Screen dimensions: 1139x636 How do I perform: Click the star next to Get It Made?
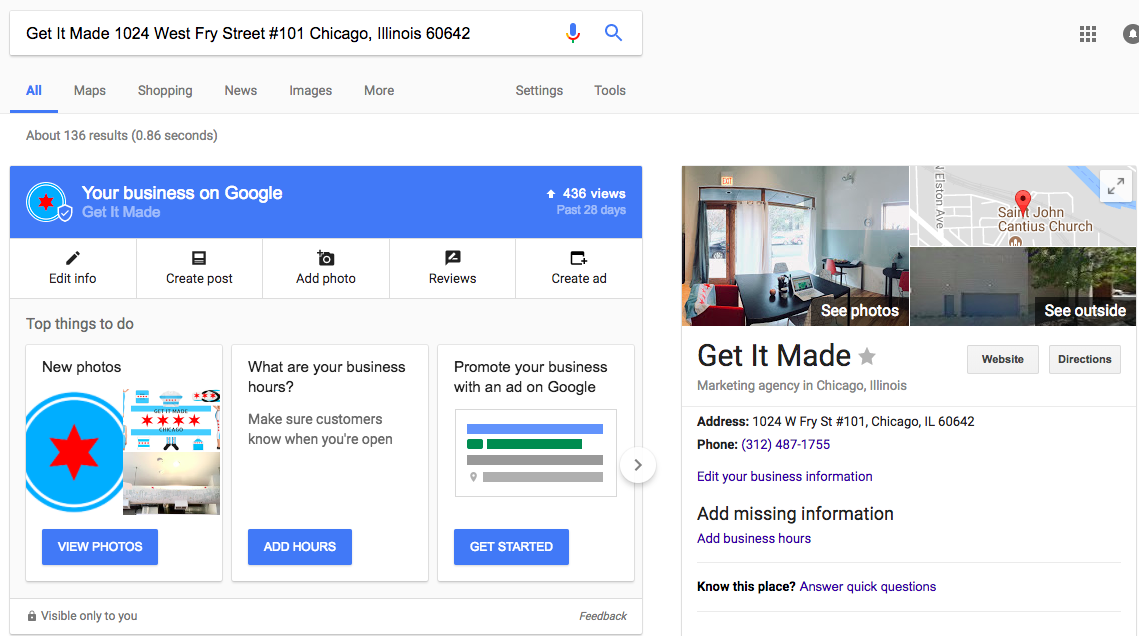(867, 356)
